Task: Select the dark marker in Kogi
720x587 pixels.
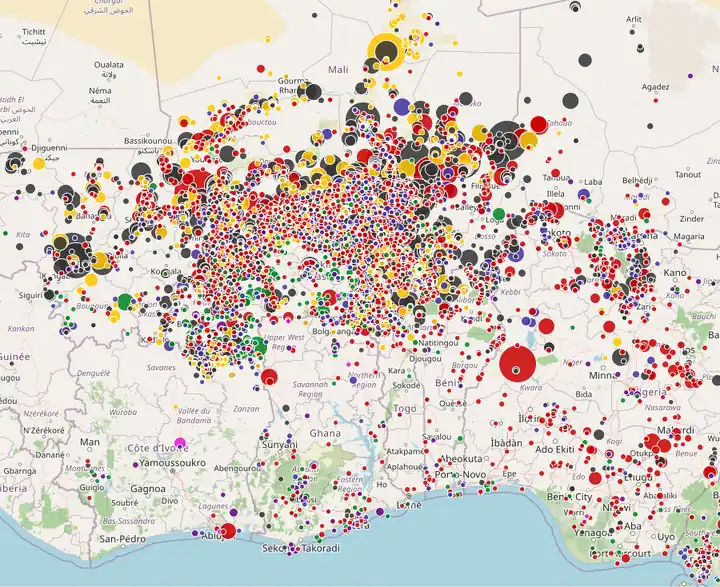Action: click(599, 434)
